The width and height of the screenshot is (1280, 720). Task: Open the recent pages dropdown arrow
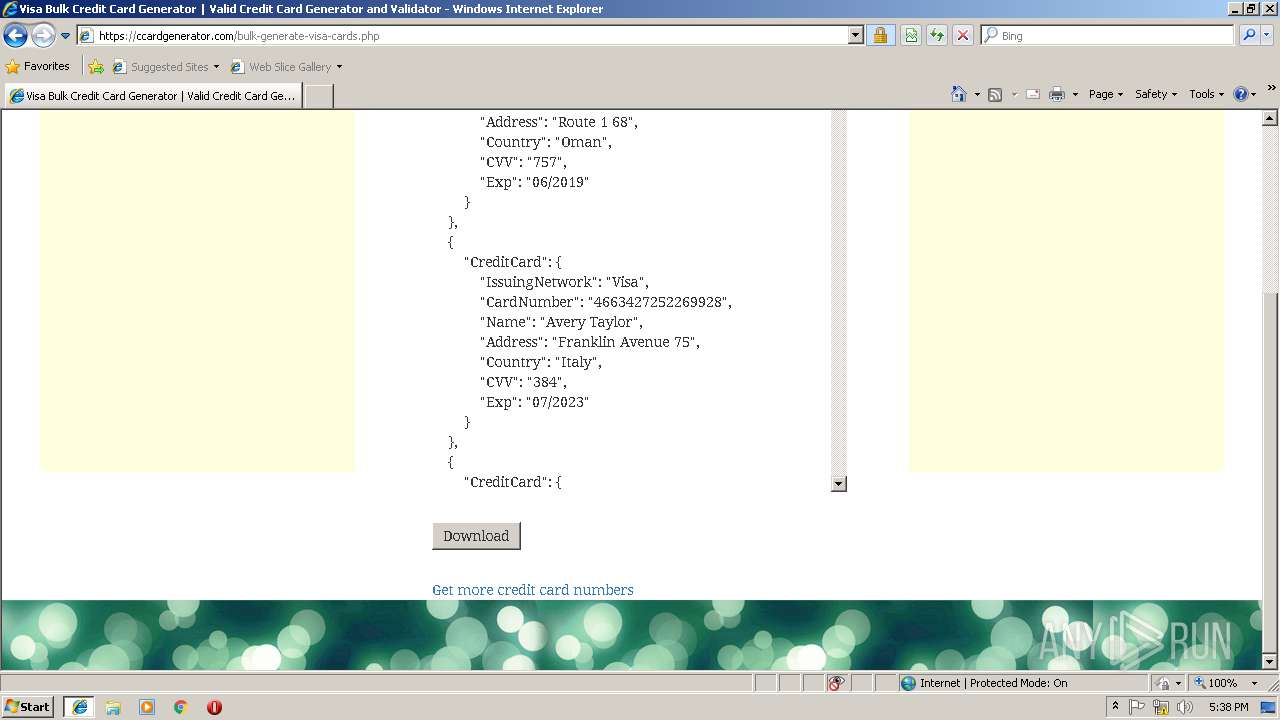pyautogui.click(x=65, y=36)
